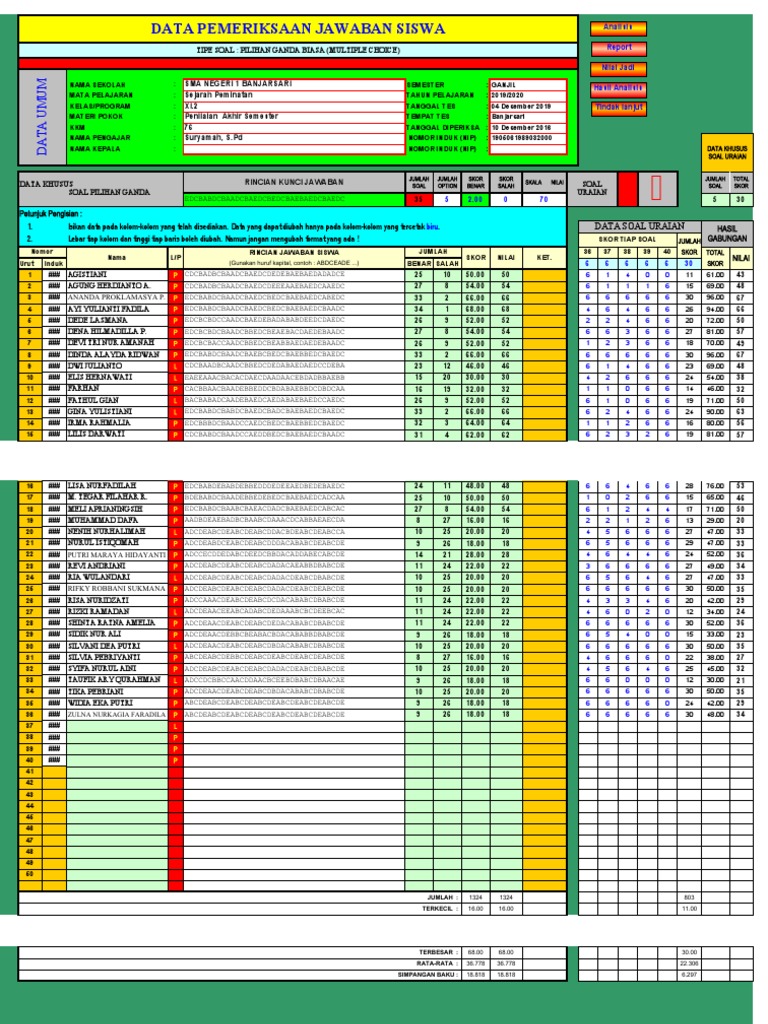Select the Semester field GANJIL
Image resolution: width=768 pixels, height=1024 pixels.
pyautogui.click(x=528, y=85)
